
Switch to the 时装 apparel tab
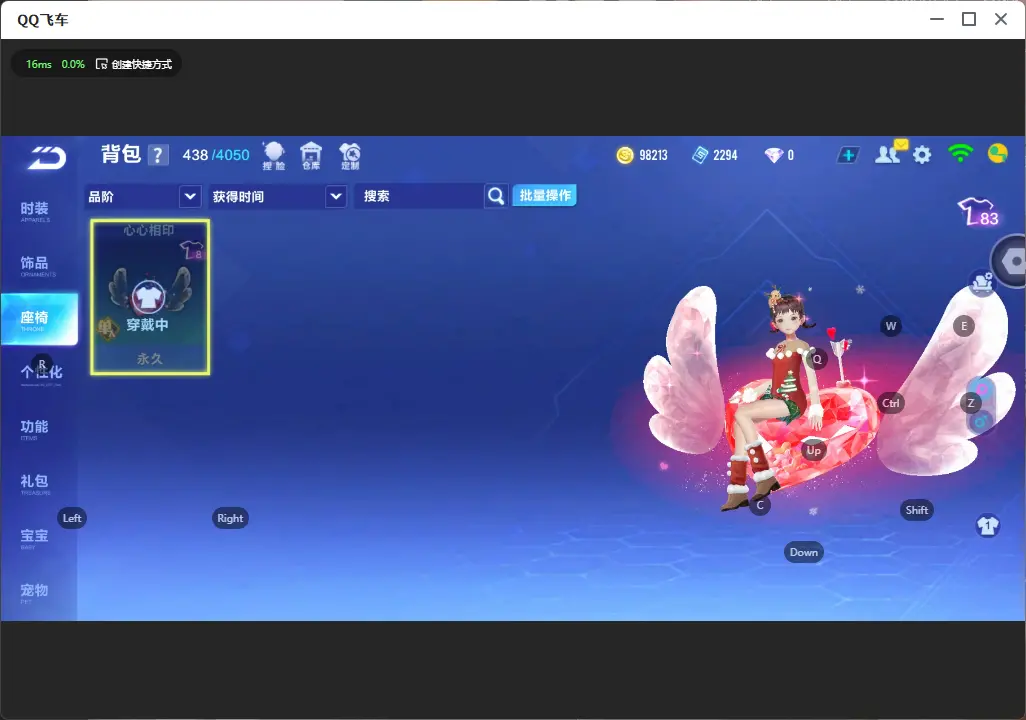tap(35, 211)
